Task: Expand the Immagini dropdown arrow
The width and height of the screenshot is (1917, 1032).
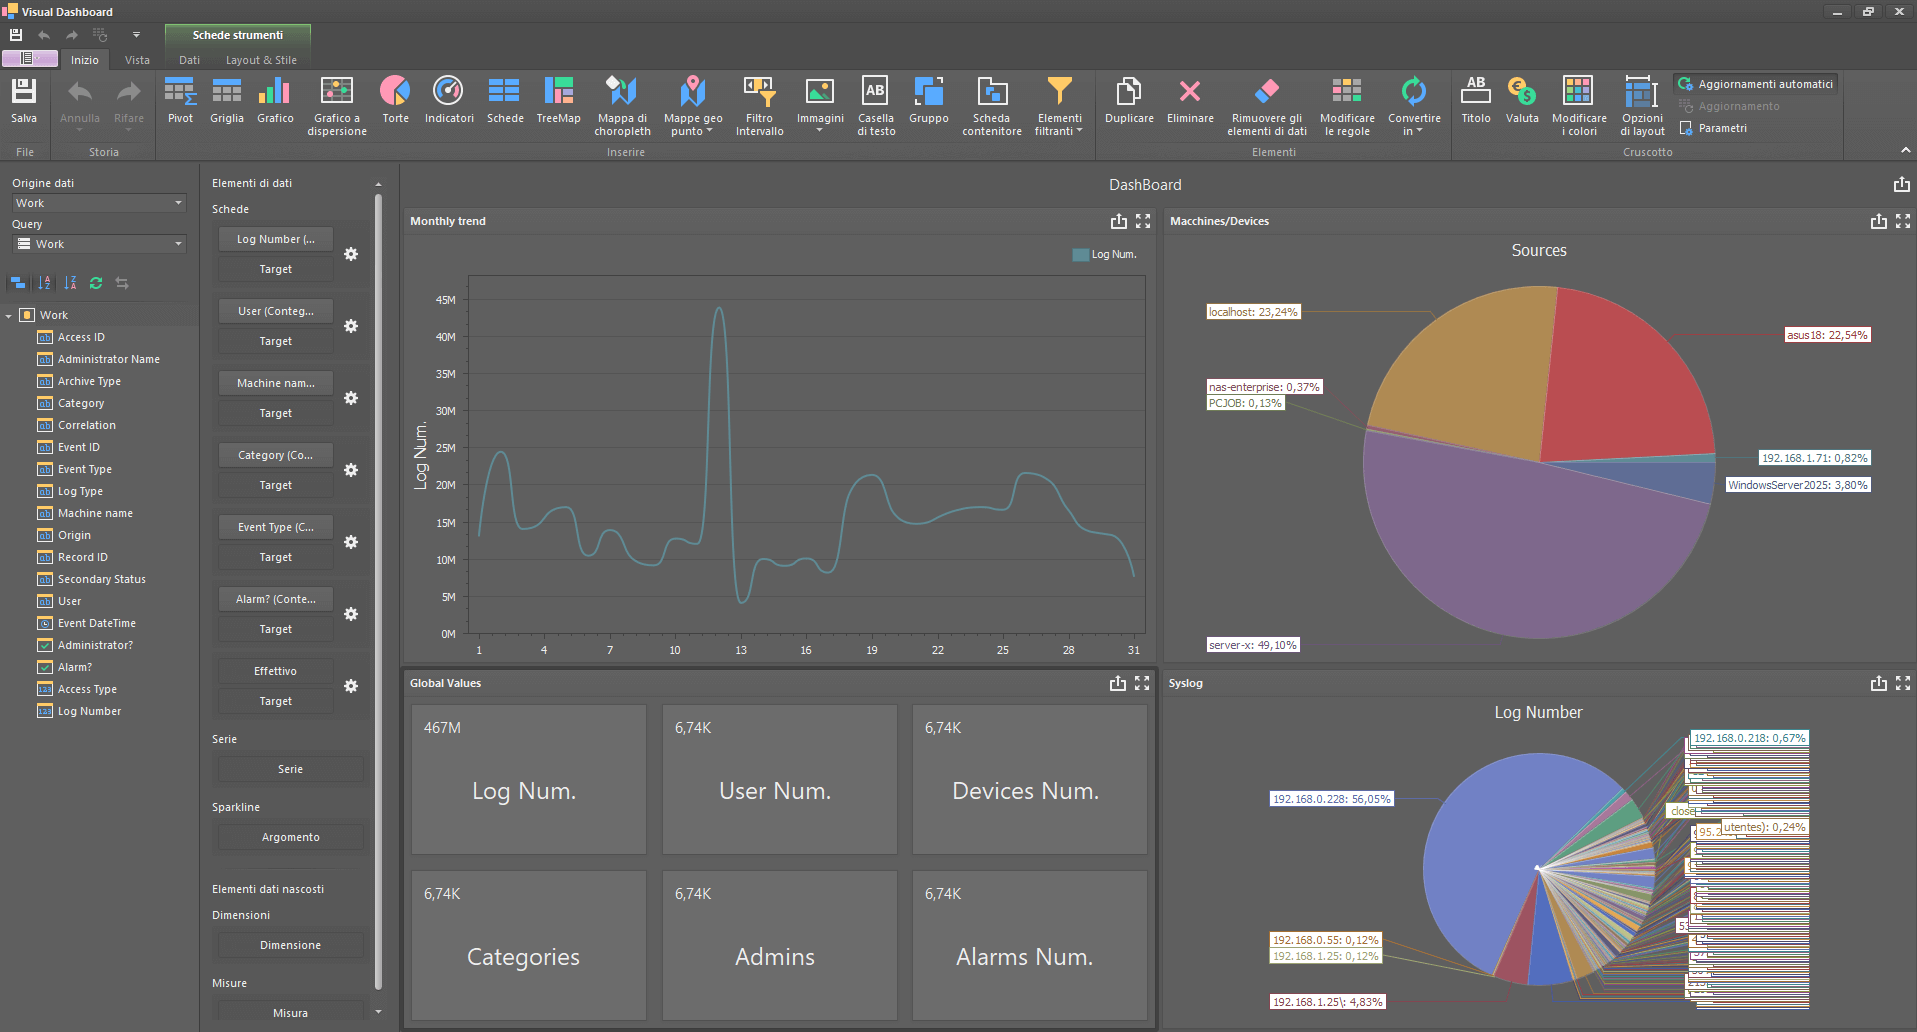Action: (820, 130)
